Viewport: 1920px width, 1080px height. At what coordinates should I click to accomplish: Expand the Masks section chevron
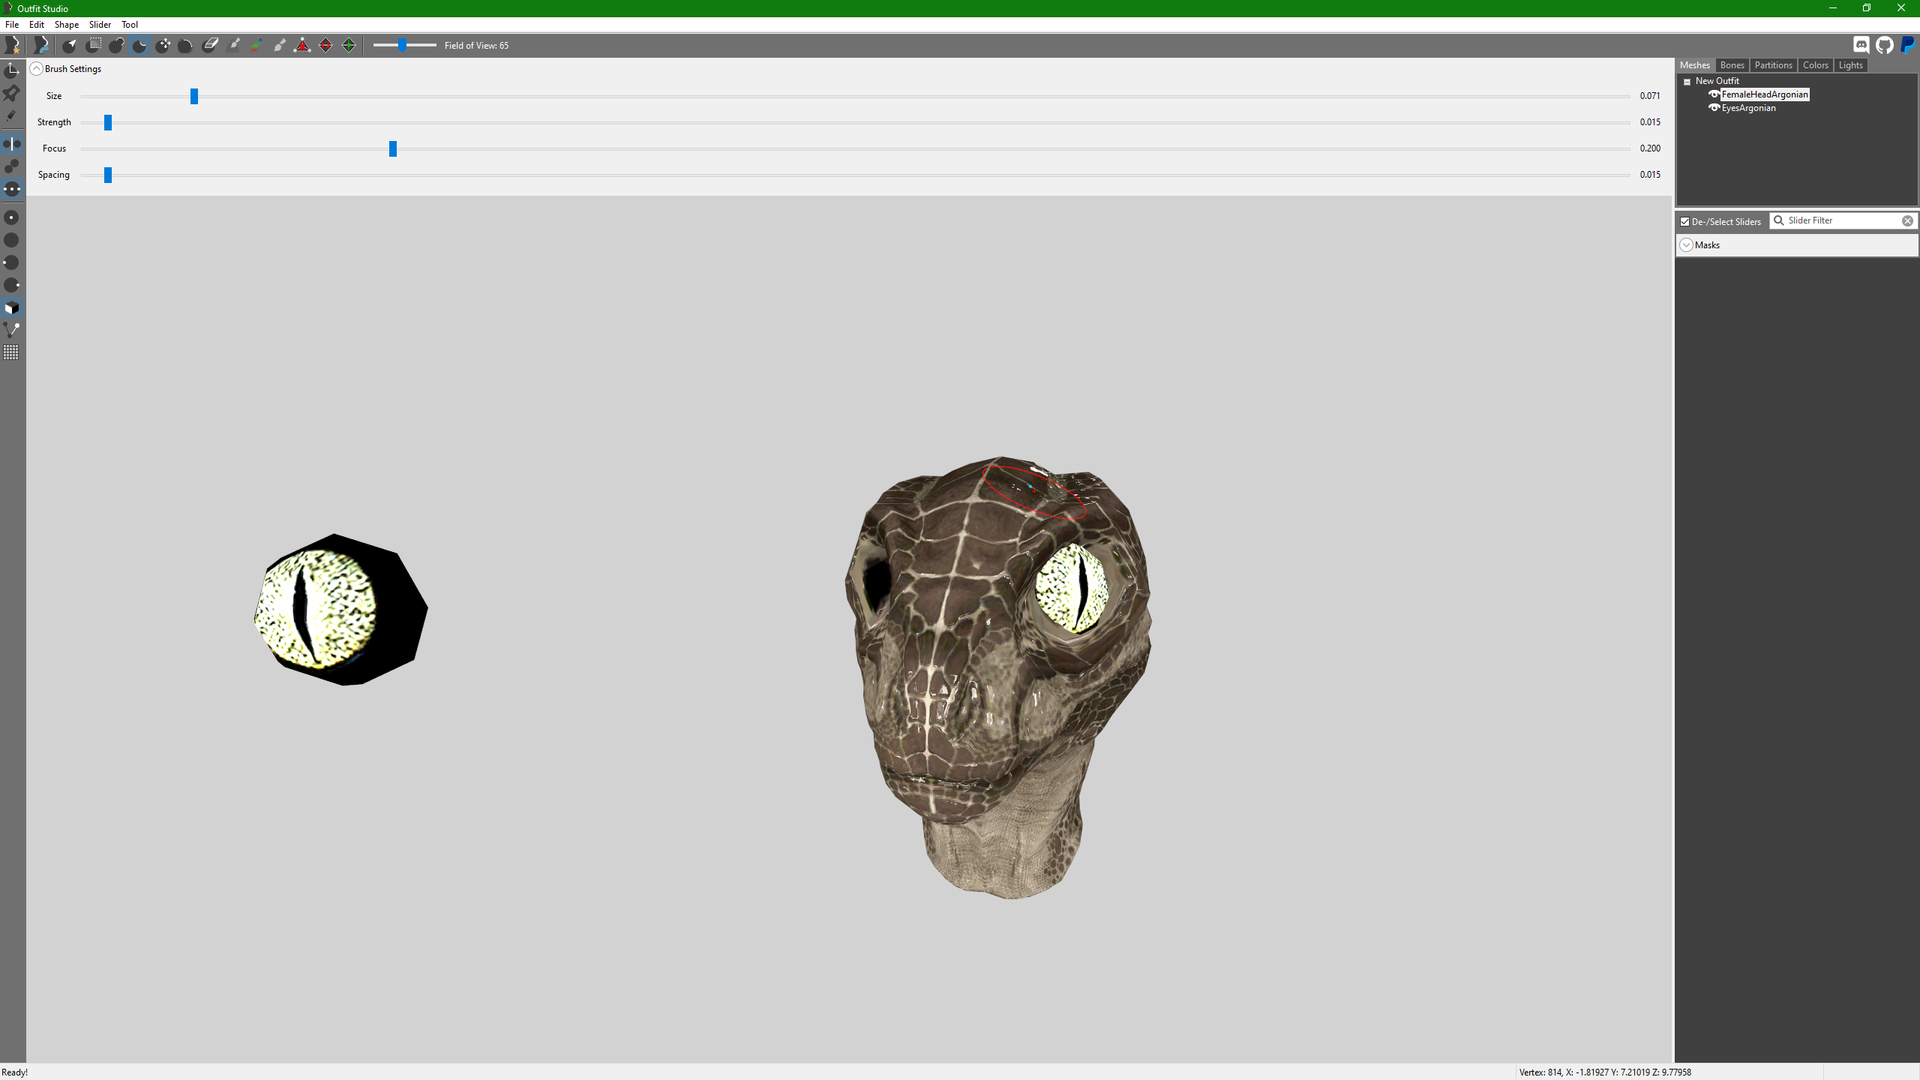point(1687,245)
